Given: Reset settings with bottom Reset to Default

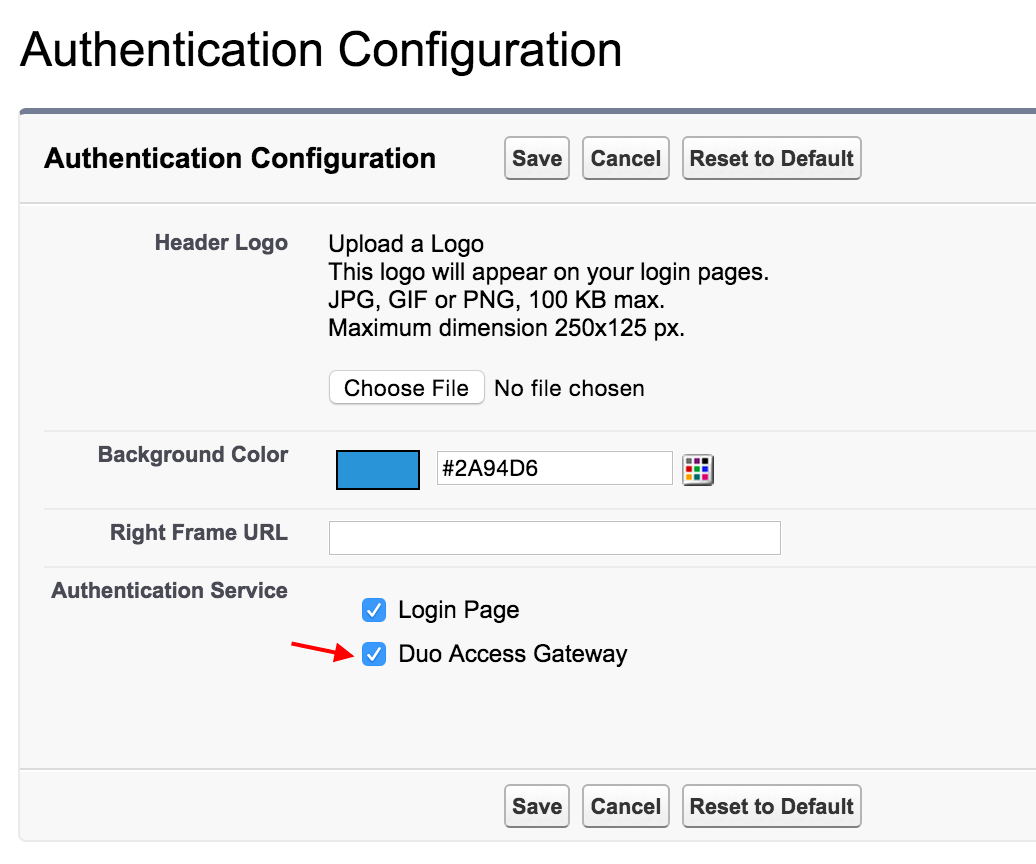Looking at the screenshot, I should 771,806.
